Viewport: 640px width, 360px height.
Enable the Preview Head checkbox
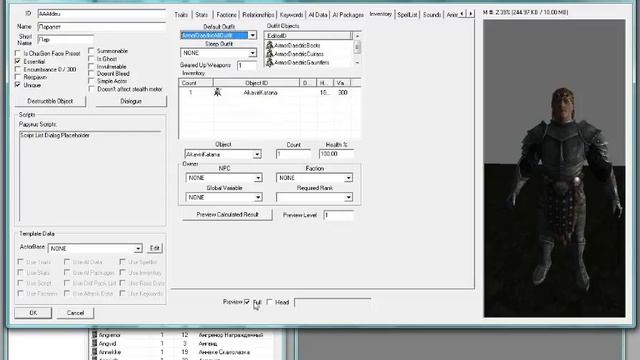click(269, 302)
